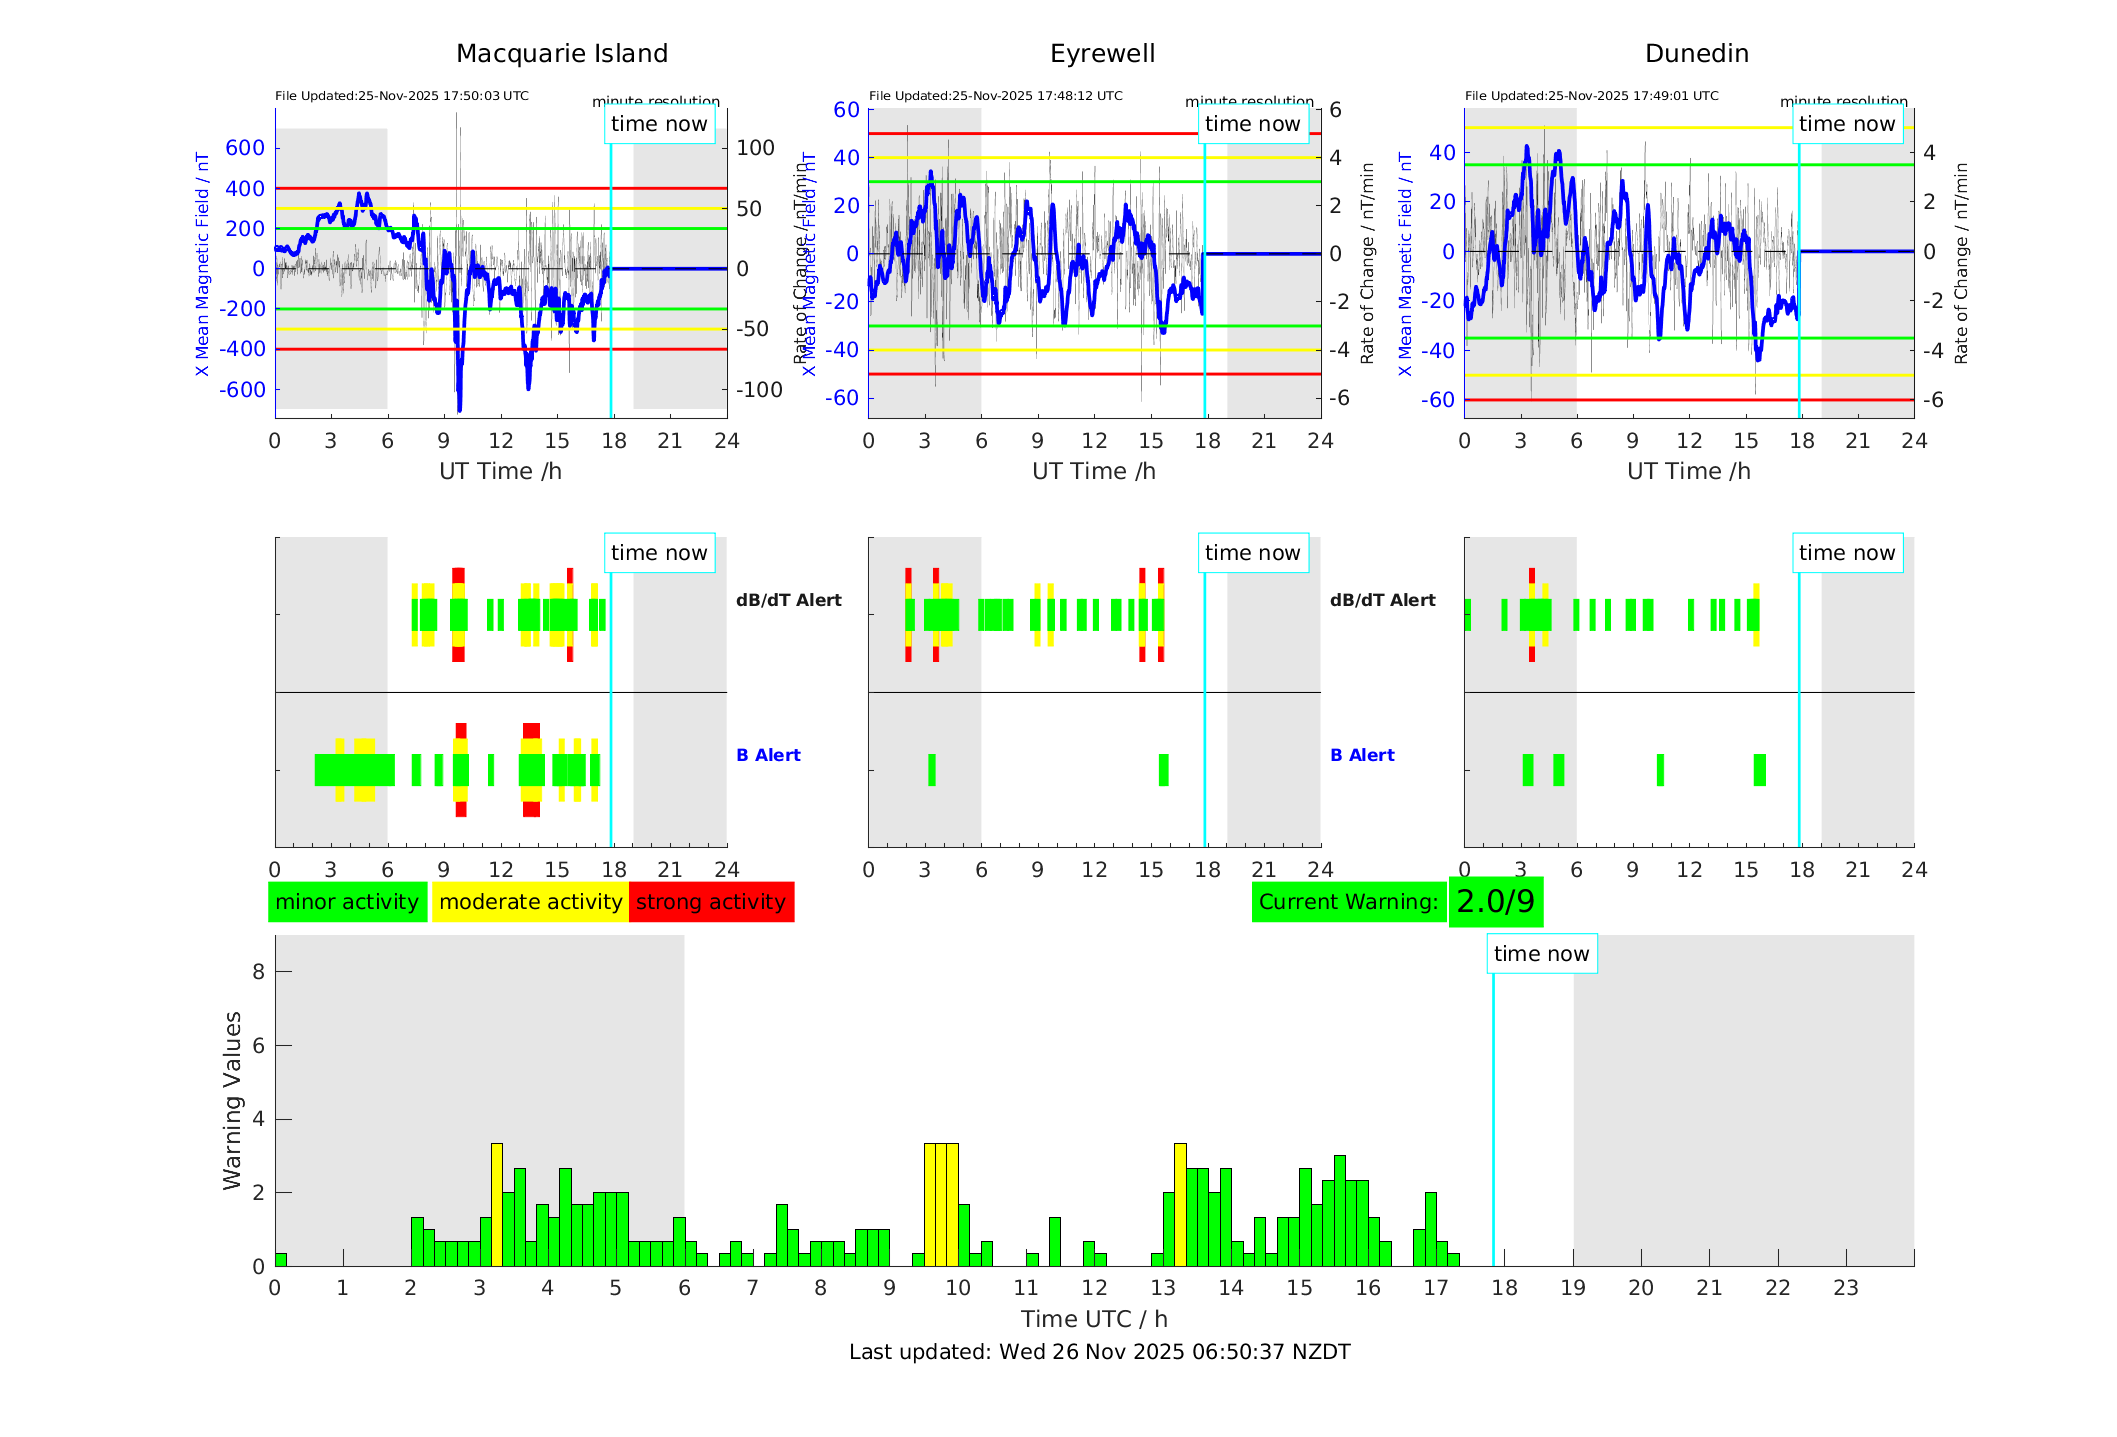The image size is (2117, 1437).
Task: Click time now label in Dunedin alert panel
Action: click(x=1846, y=553)
